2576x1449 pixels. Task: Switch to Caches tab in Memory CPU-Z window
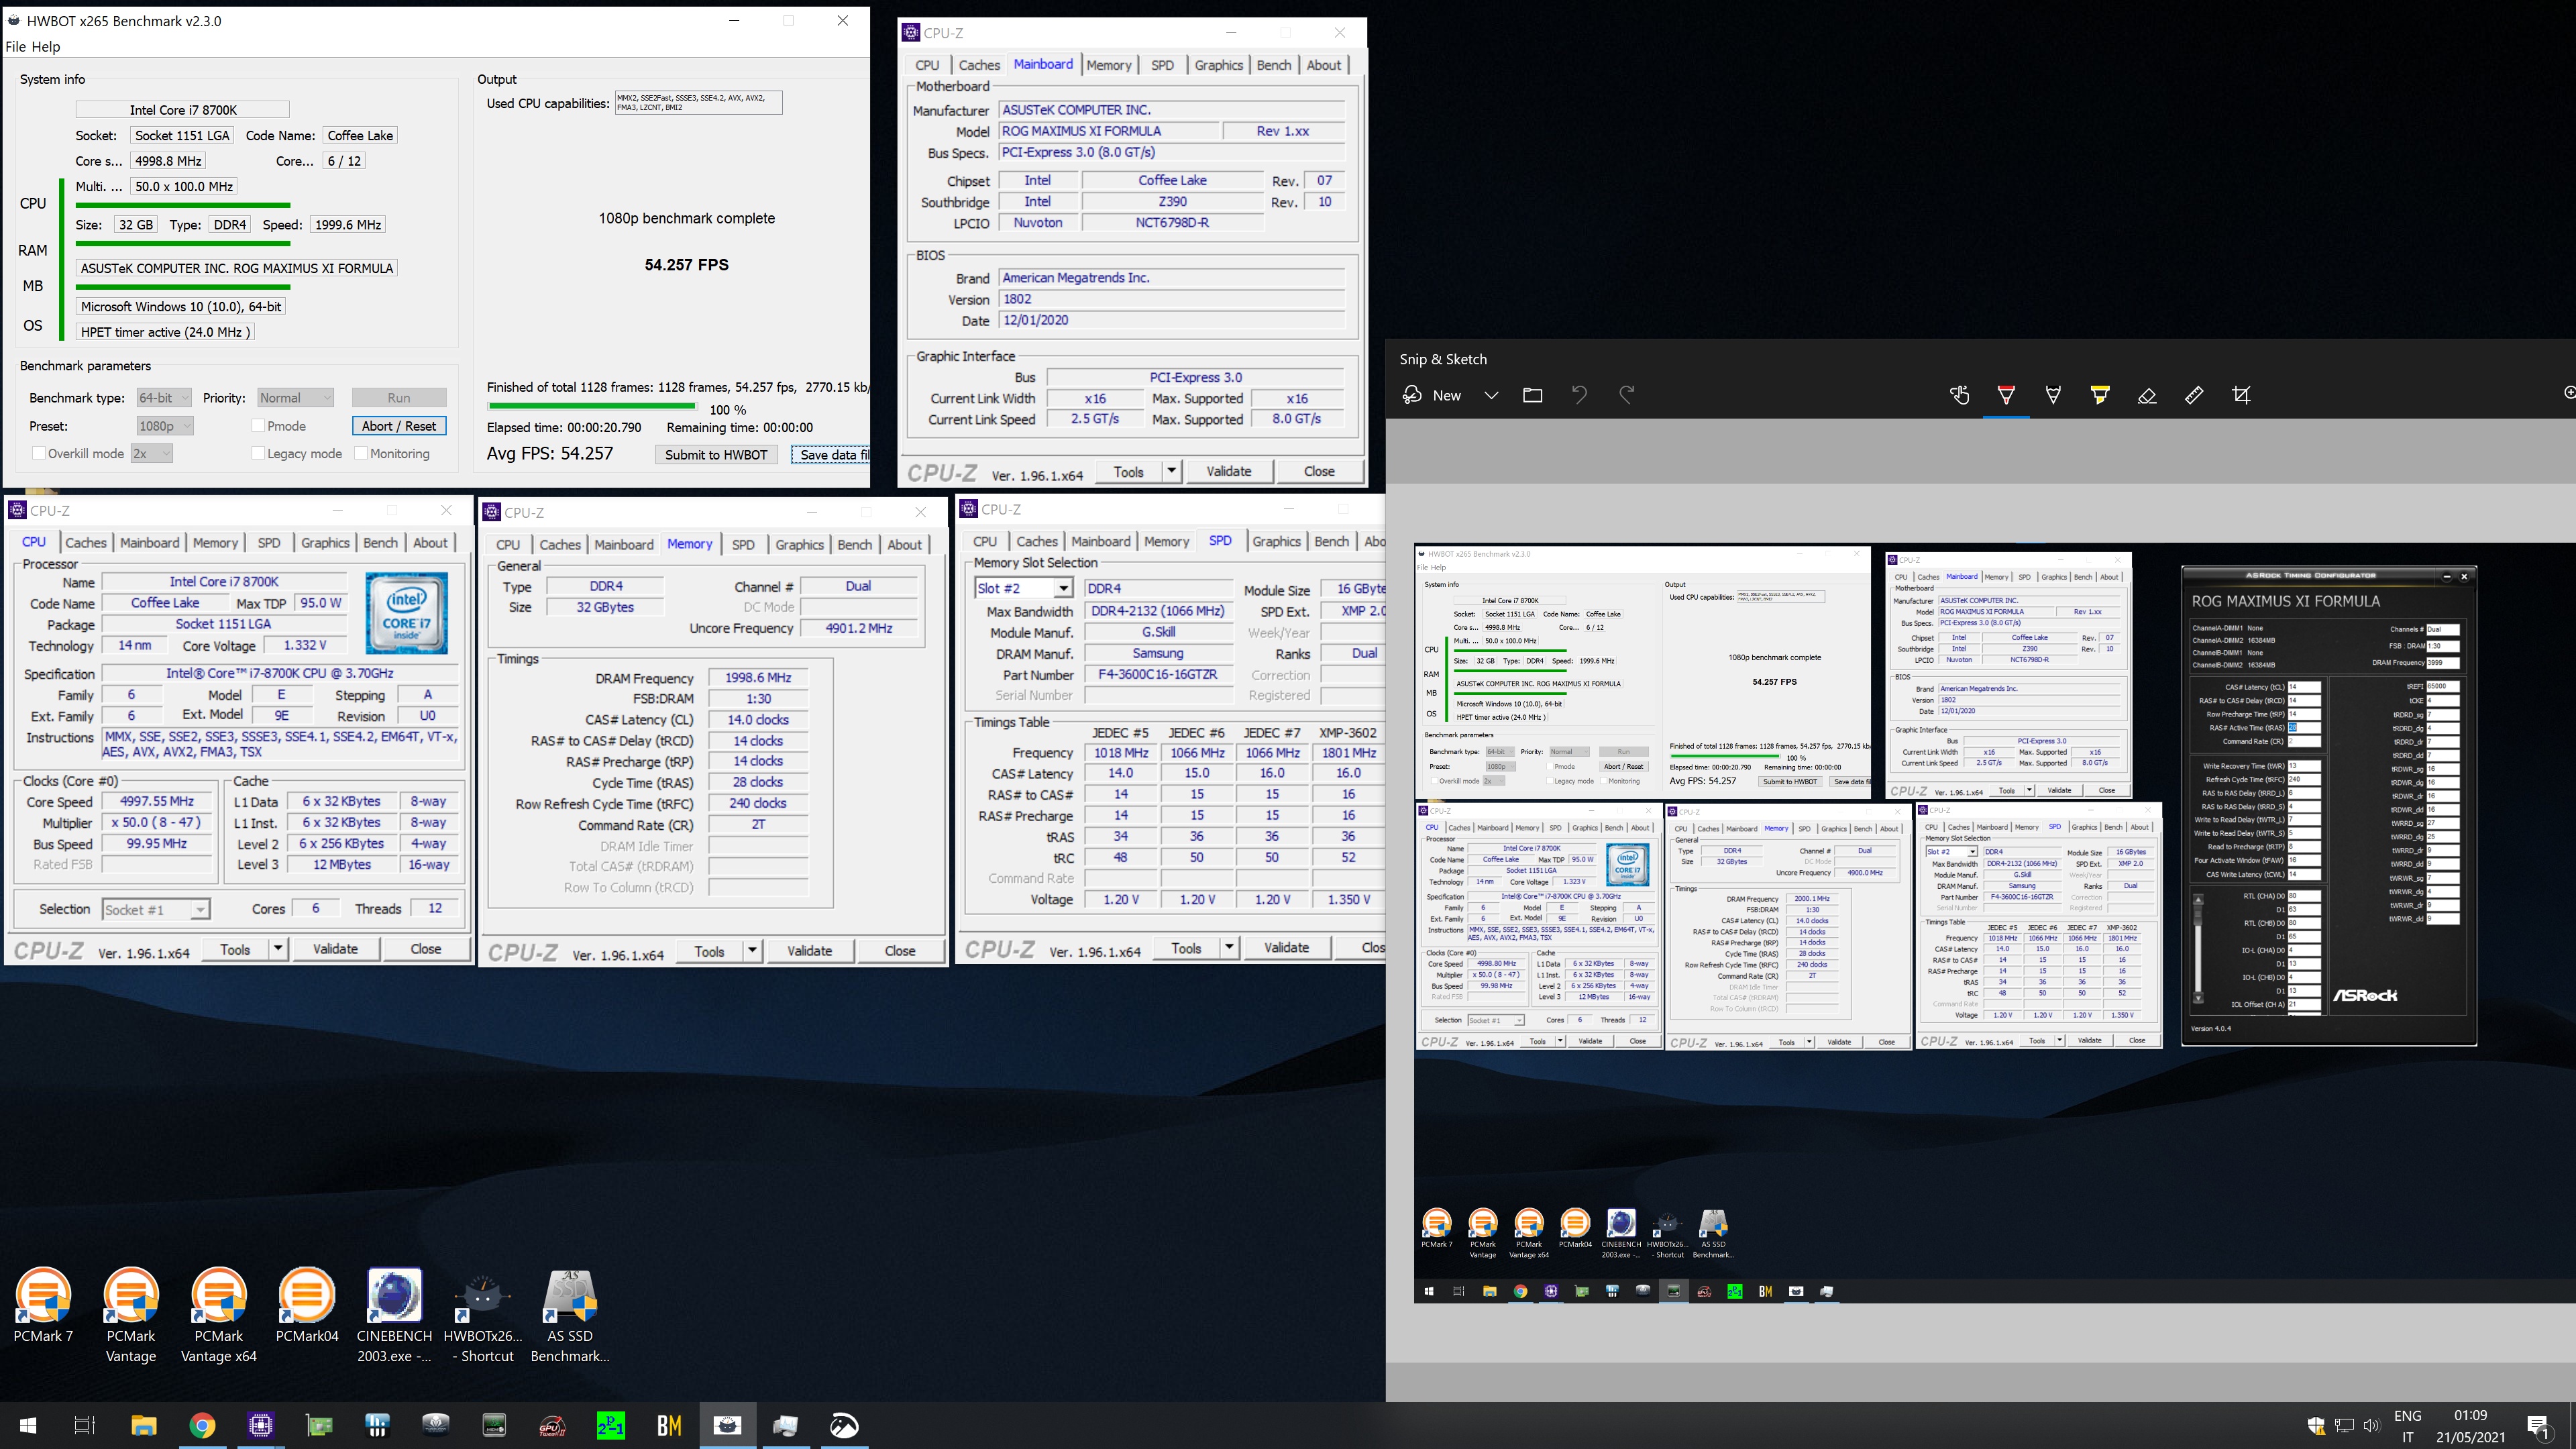pyautogui.click(x=560, y=544)
